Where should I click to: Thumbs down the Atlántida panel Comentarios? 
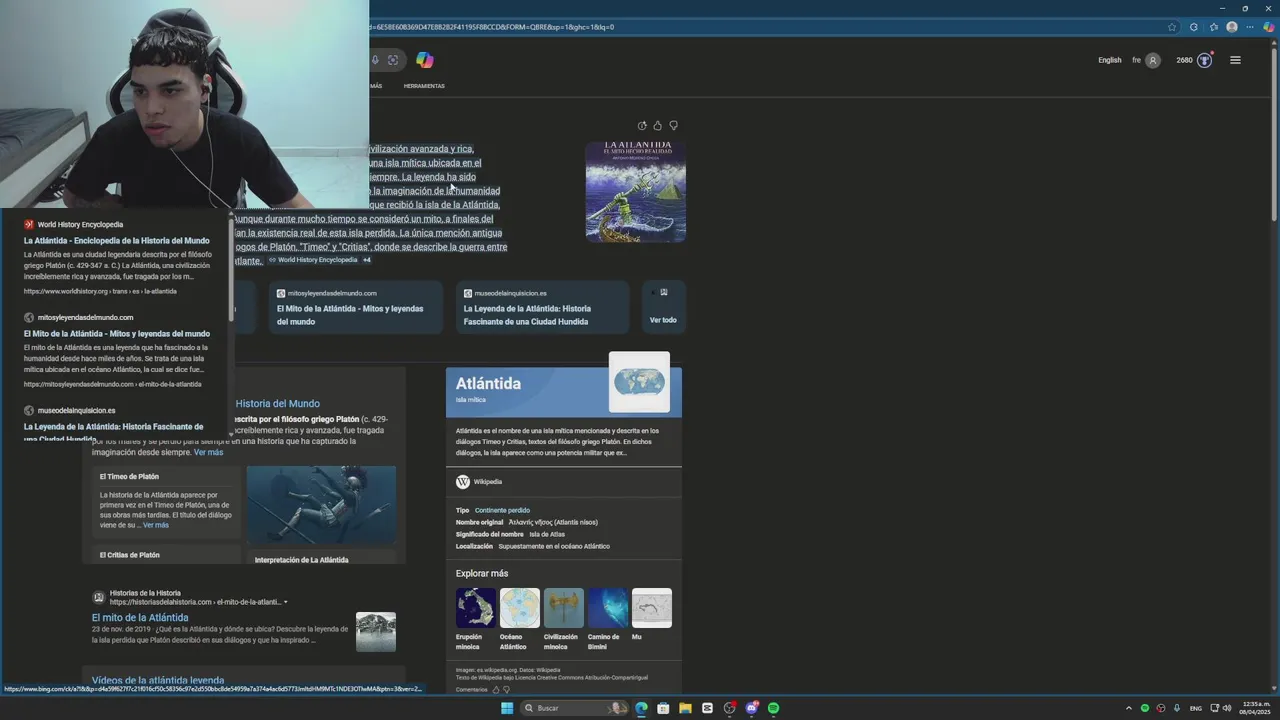click(507, 690)
